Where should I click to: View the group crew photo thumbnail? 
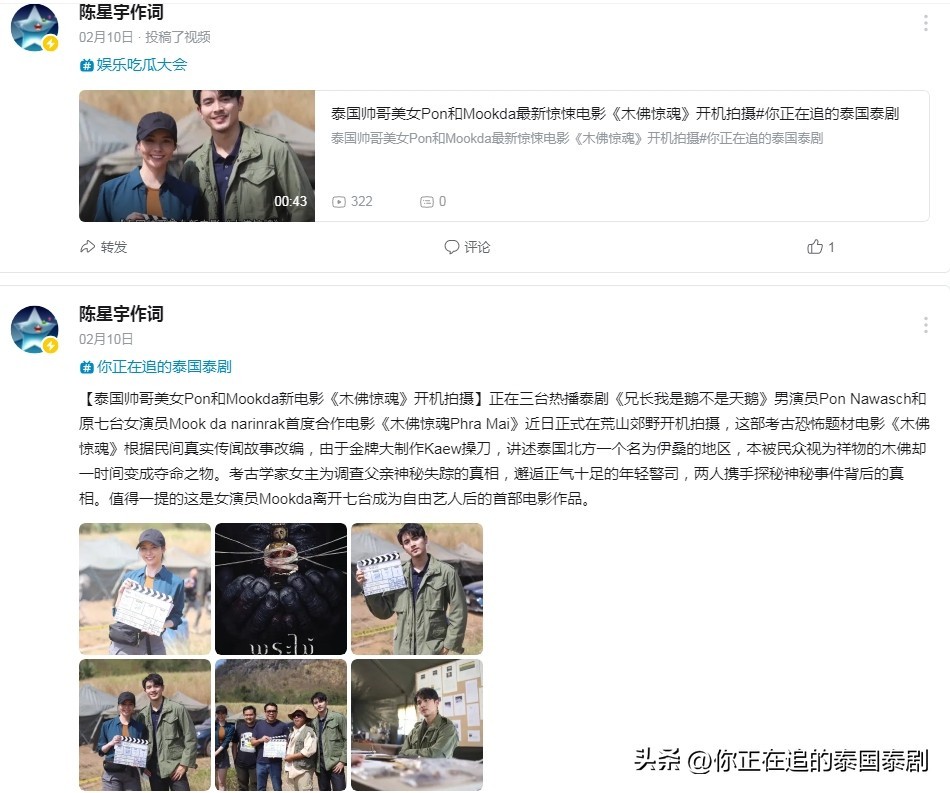tap(281, 725)
